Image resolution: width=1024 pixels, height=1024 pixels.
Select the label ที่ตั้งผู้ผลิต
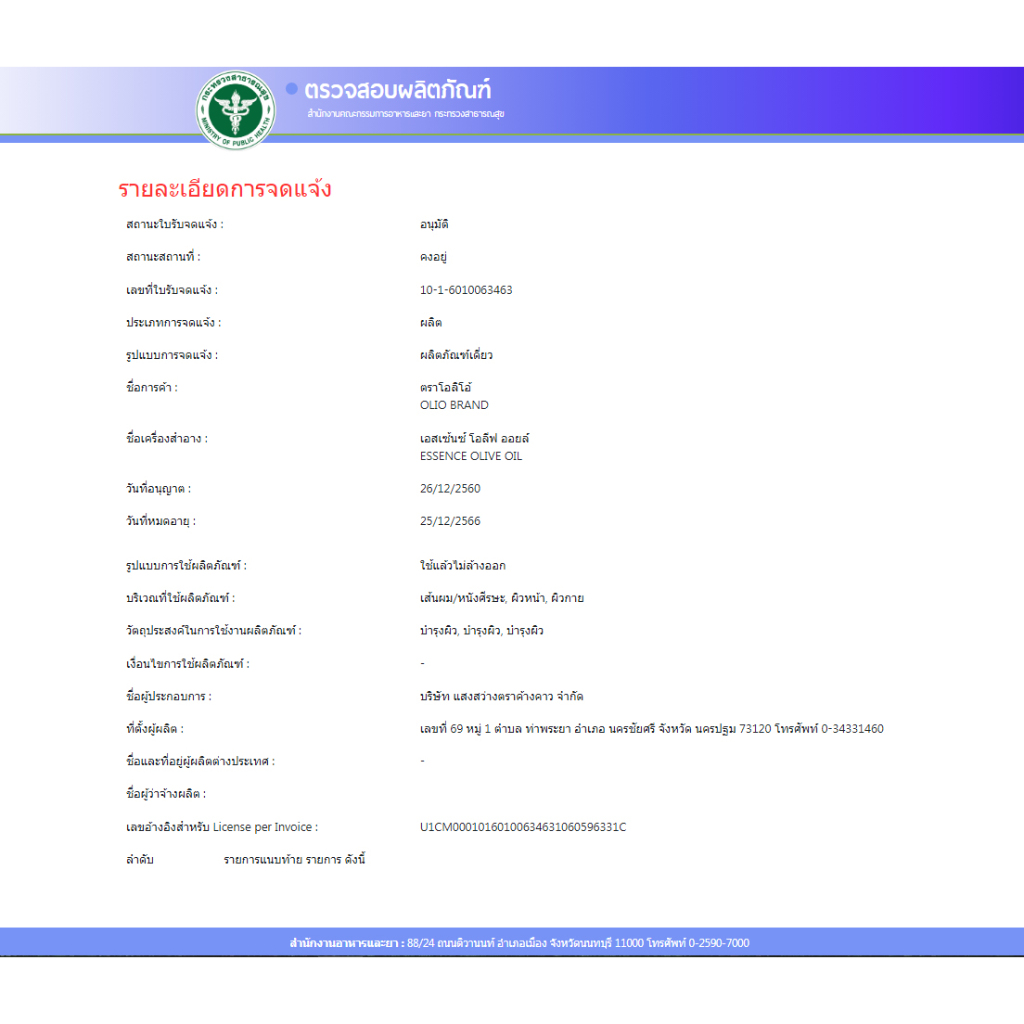(155, 729)
